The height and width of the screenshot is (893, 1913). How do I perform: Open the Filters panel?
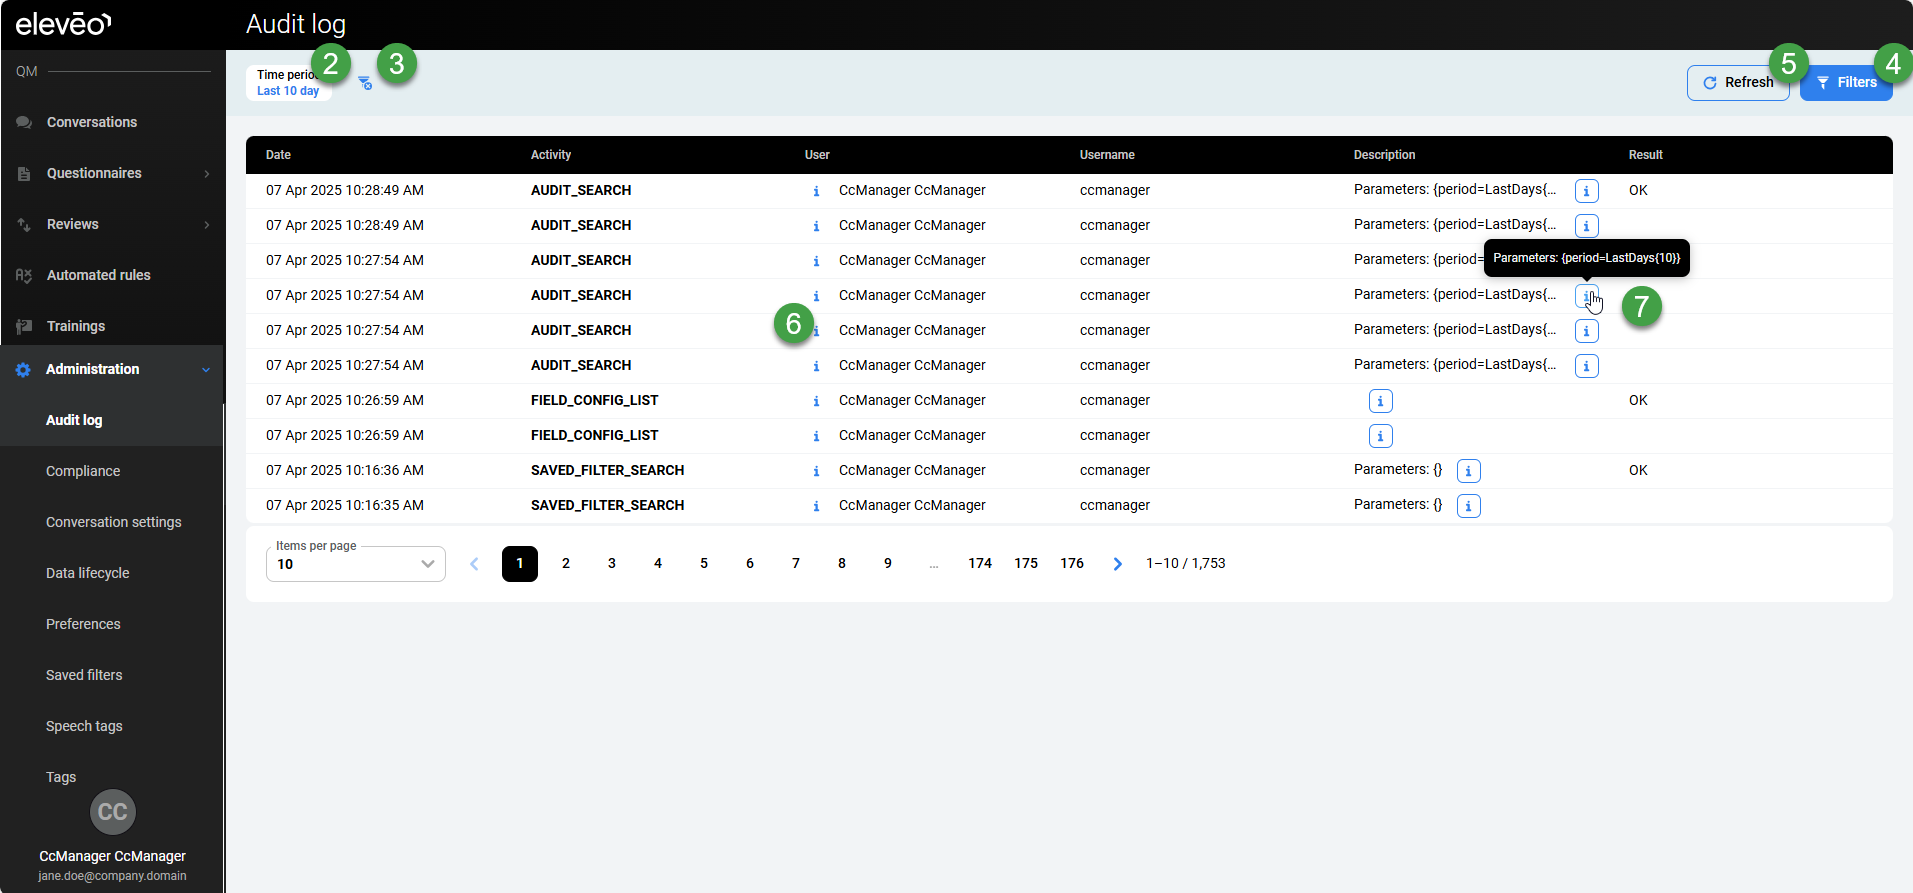[1845, 83]
